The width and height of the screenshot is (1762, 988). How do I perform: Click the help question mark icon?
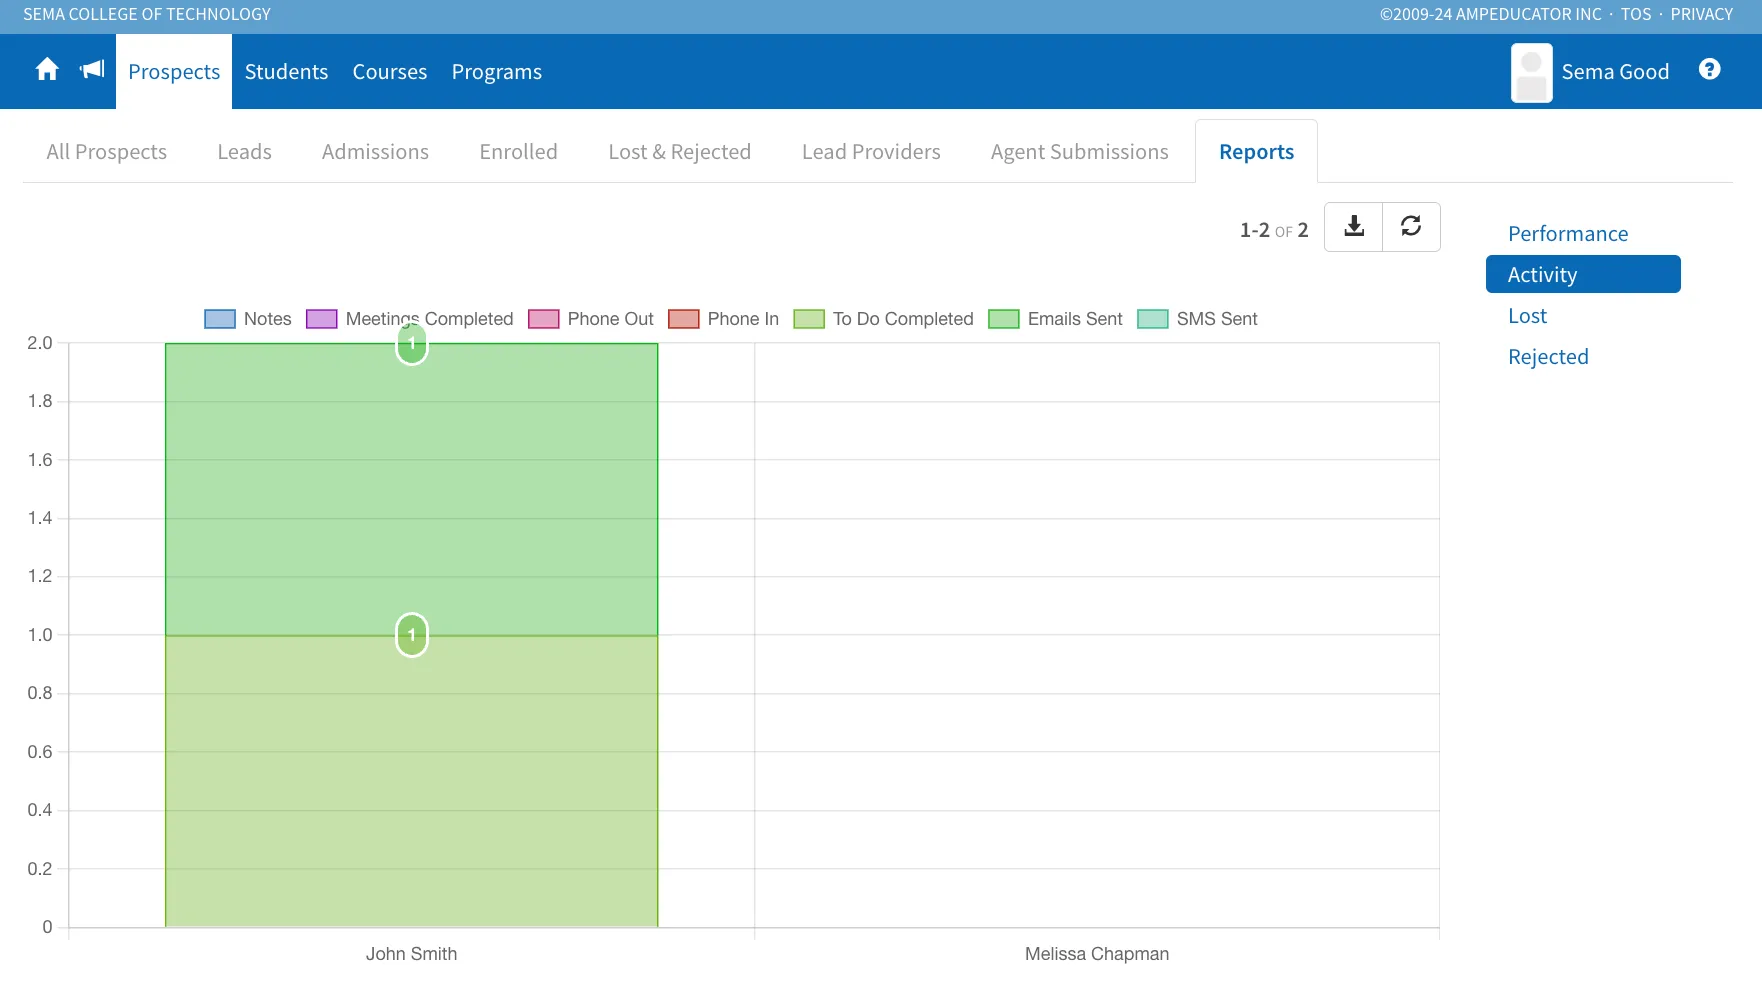point(1709,69)
